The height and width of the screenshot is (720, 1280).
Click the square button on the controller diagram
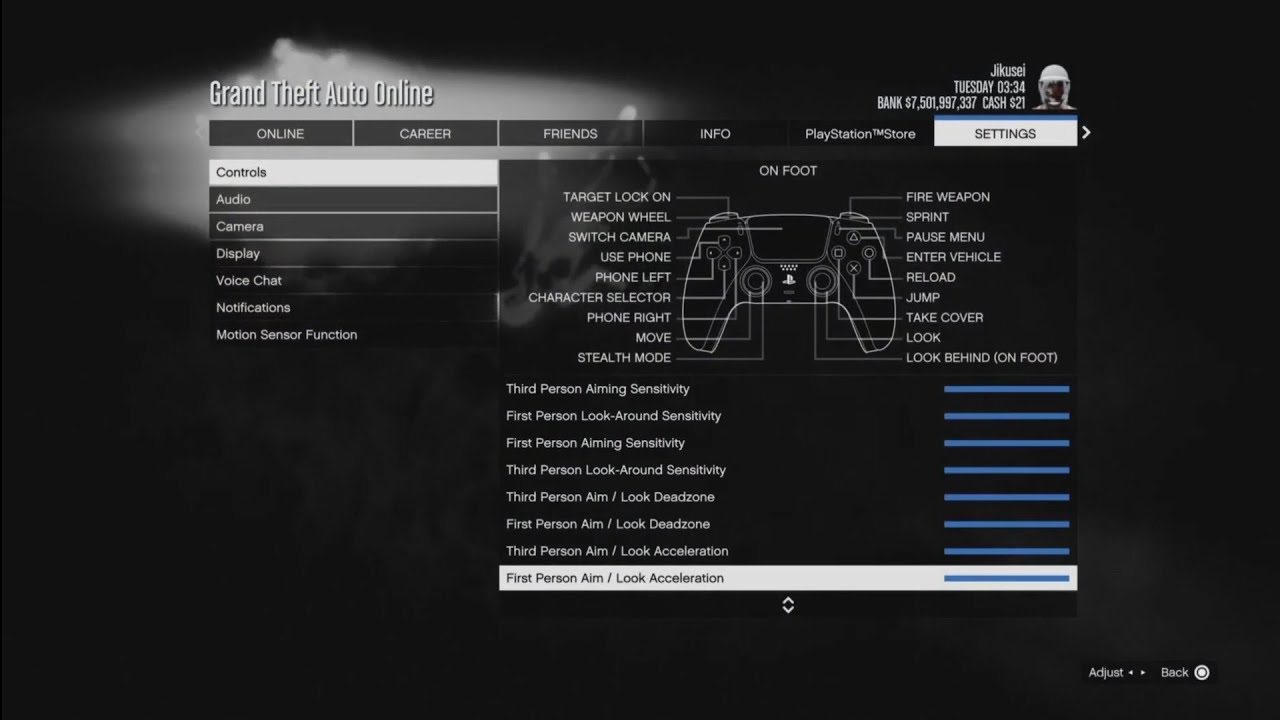(839, 253)
